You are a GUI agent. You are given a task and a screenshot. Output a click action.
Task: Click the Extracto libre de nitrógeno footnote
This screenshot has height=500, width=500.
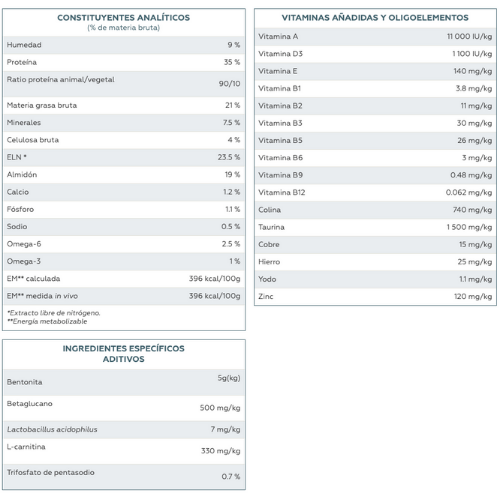click(54, 313)
